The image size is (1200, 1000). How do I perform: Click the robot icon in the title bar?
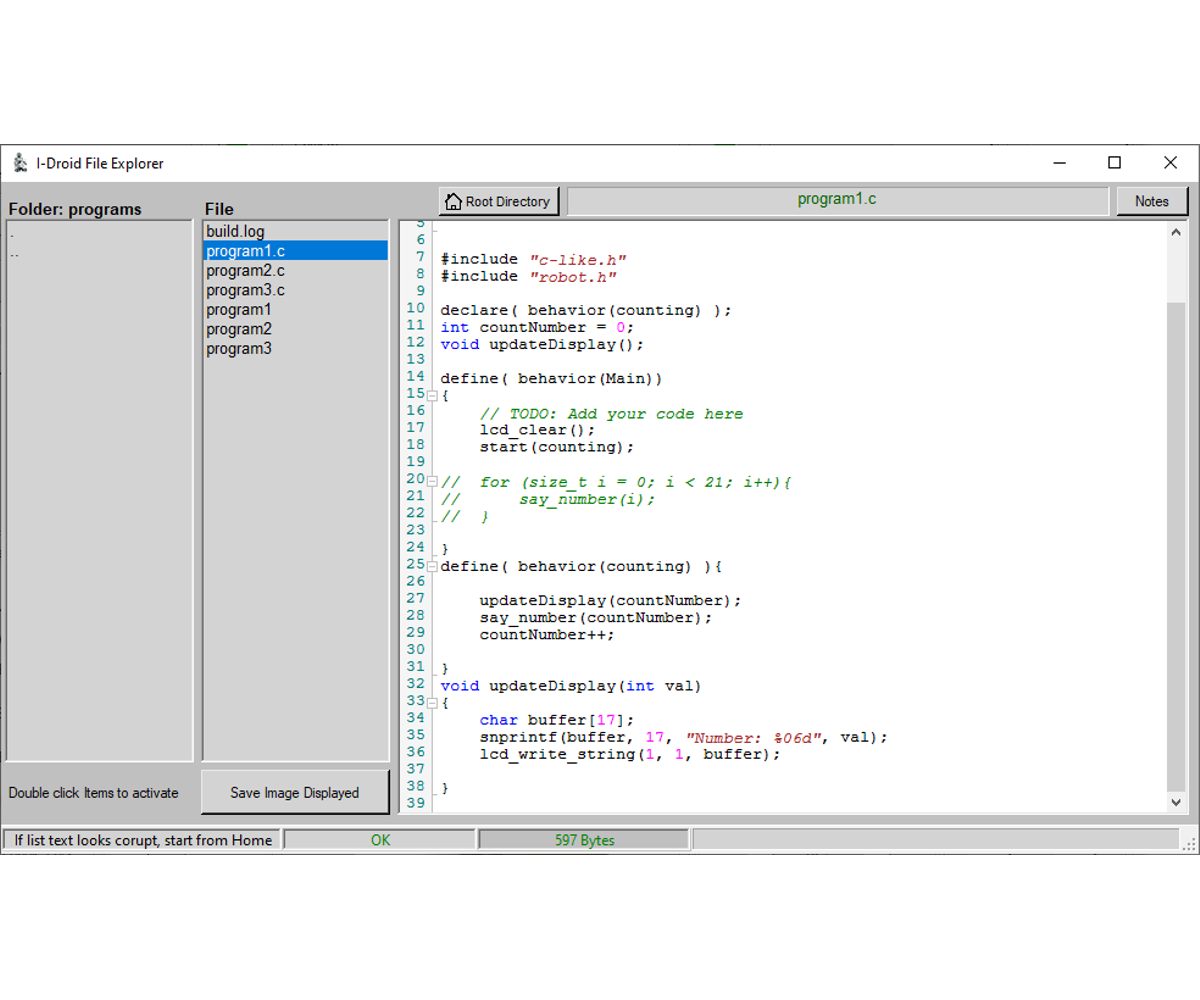tap(18, 163)
